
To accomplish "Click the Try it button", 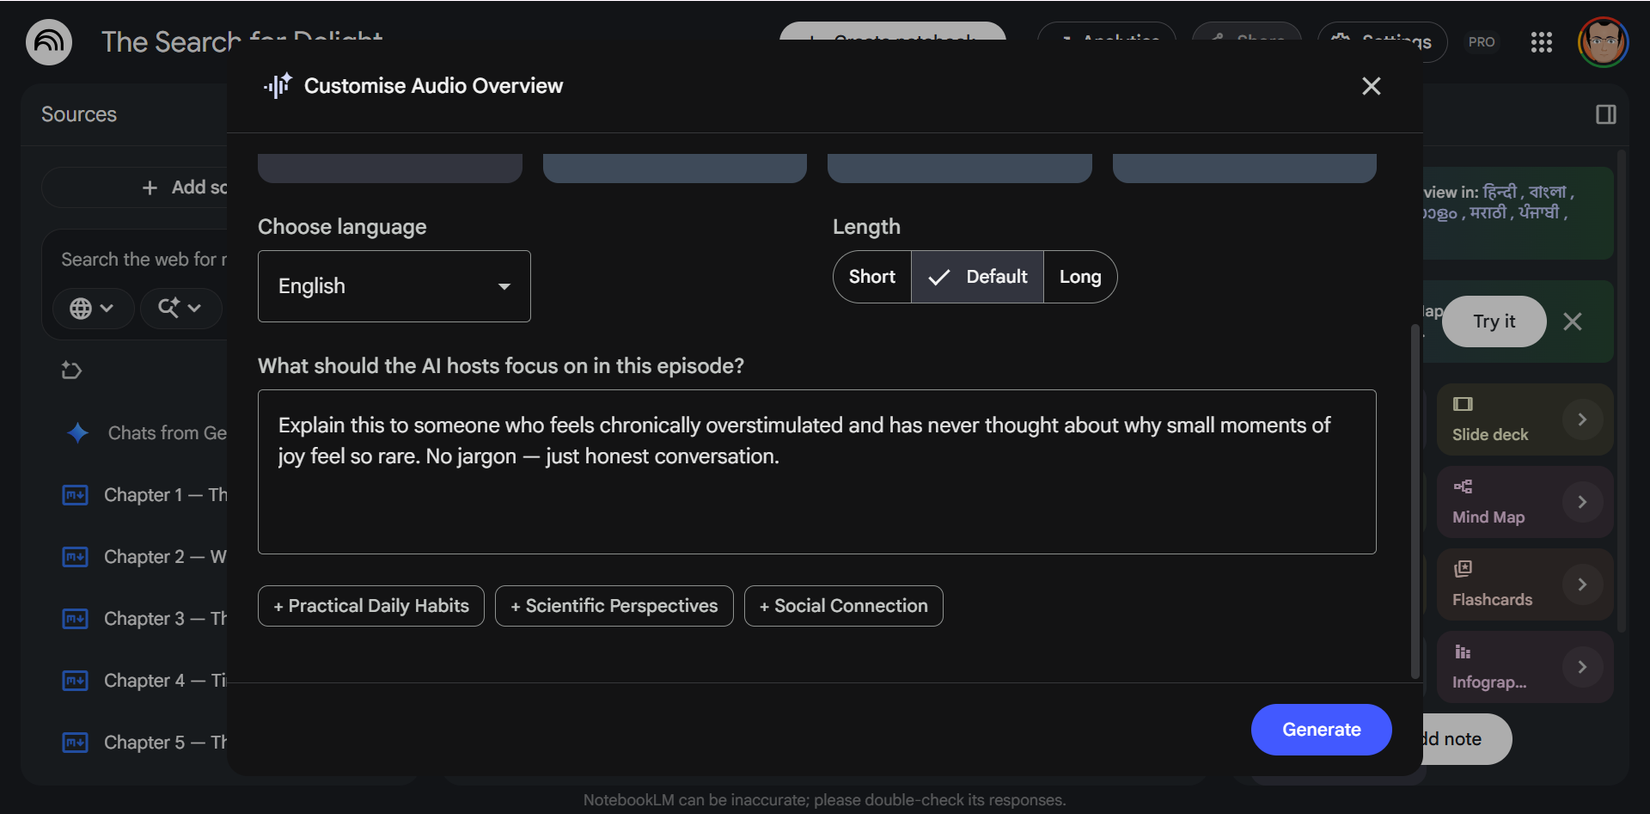I will [x=1494, y=321].
